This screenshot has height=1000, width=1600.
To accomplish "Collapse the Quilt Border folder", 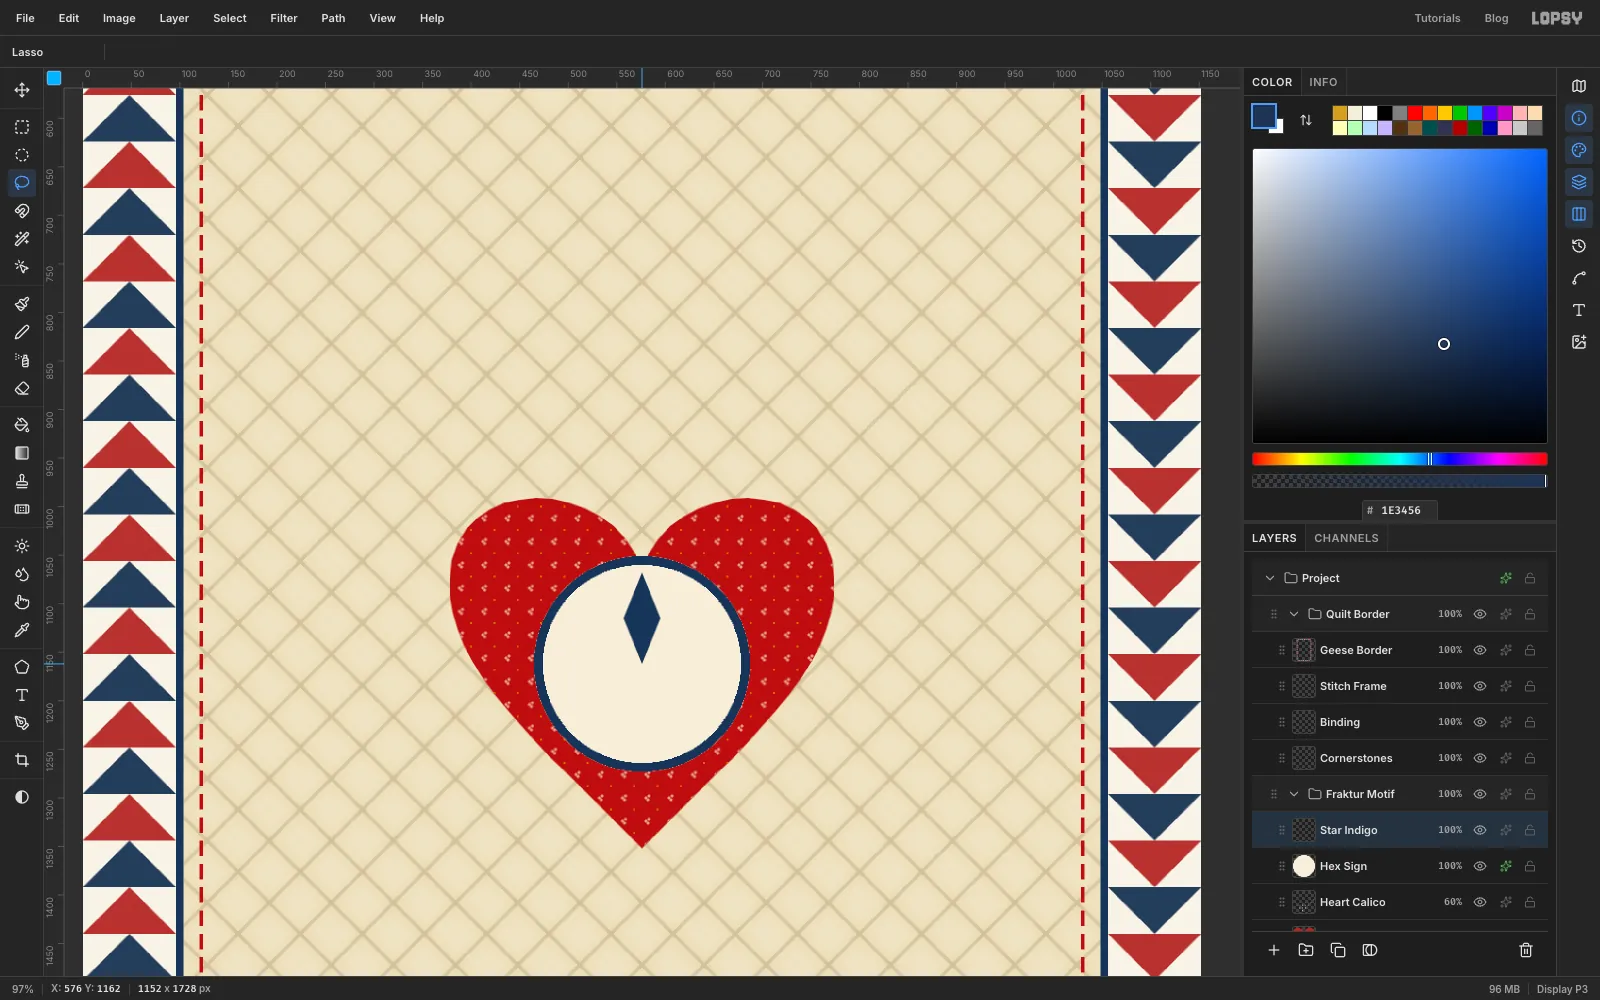I will pos(1294,614).
